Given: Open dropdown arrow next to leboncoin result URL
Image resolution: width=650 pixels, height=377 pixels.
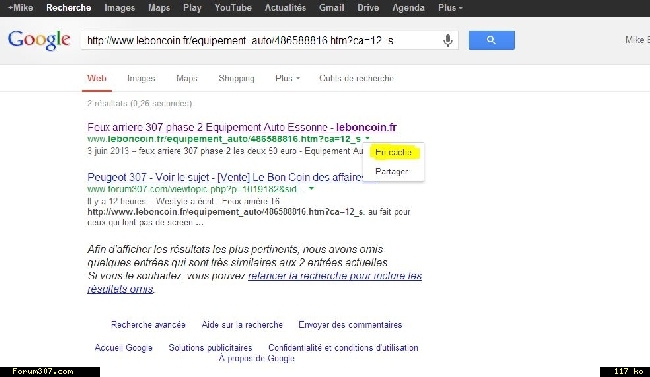Looking at the screenshot, I should 367,139.
